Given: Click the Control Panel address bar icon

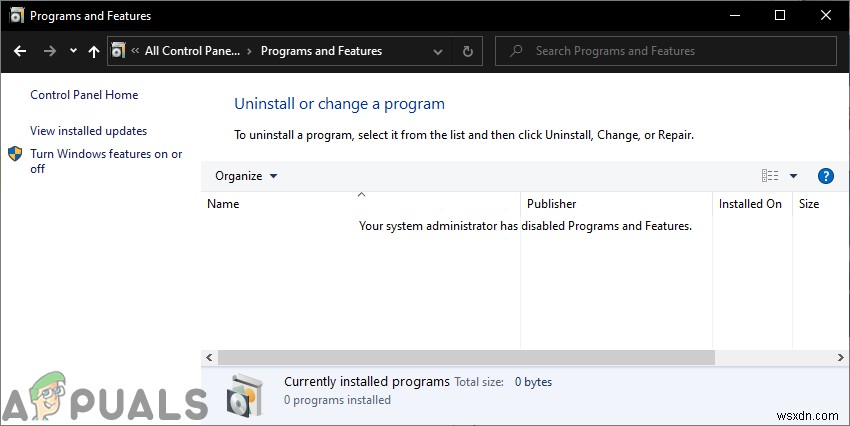Looking at the screenshot, I should tap(119, 51).
